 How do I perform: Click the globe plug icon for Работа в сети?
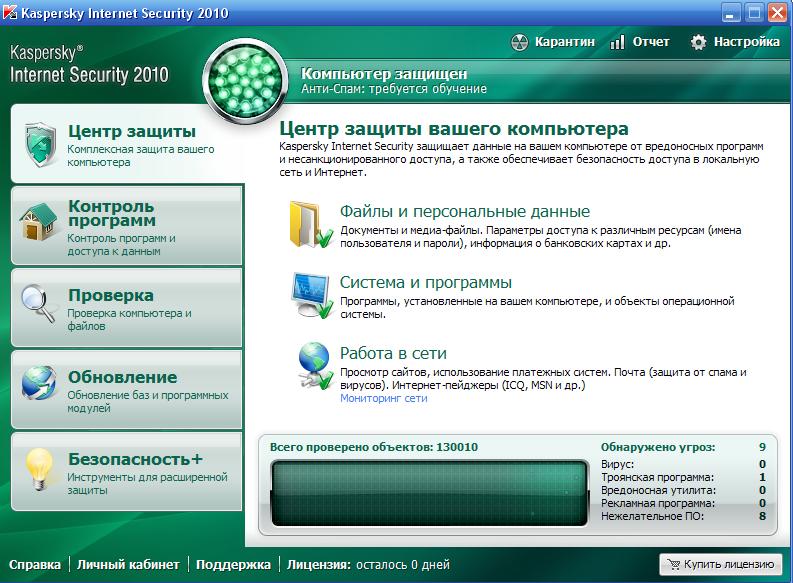pyautogui.click(x=315, y=366)
